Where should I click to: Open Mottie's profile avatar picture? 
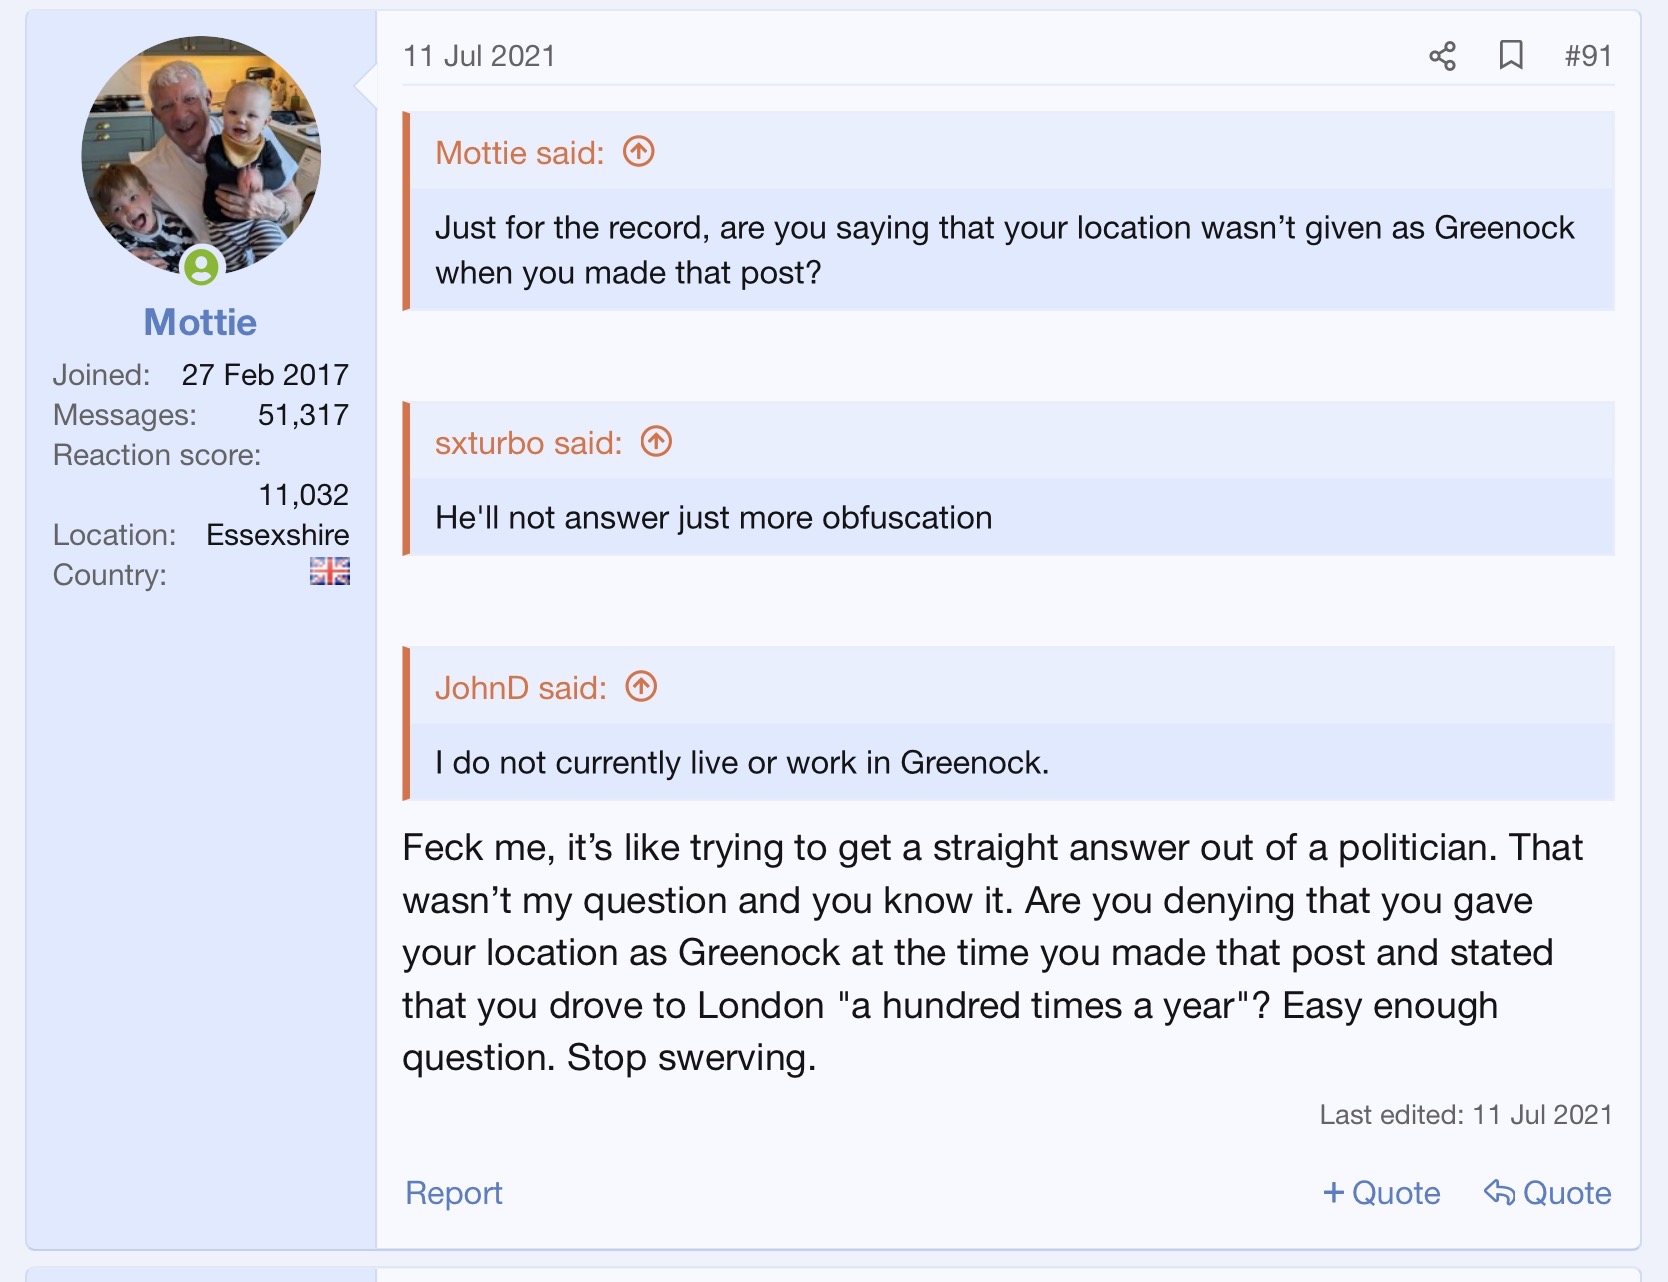(201, 155)
